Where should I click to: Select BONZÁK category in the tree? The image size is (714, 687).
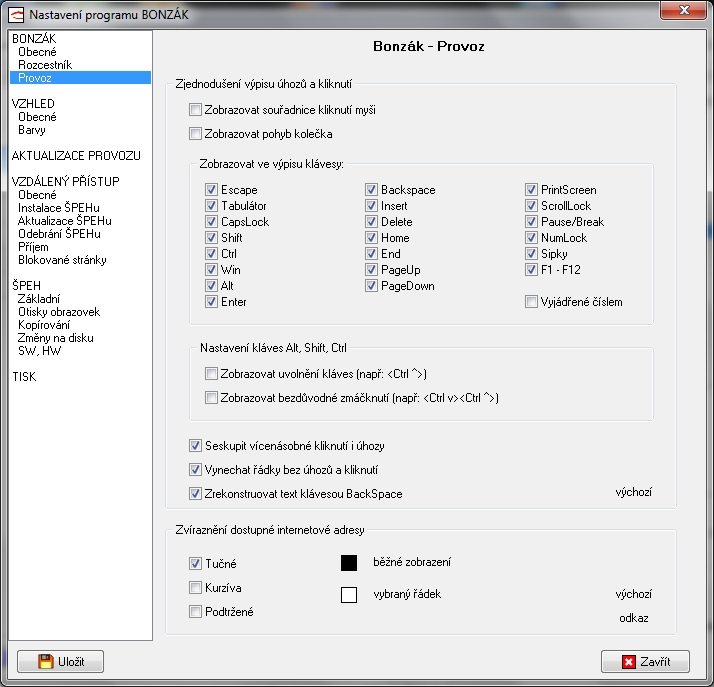point(34,39)
